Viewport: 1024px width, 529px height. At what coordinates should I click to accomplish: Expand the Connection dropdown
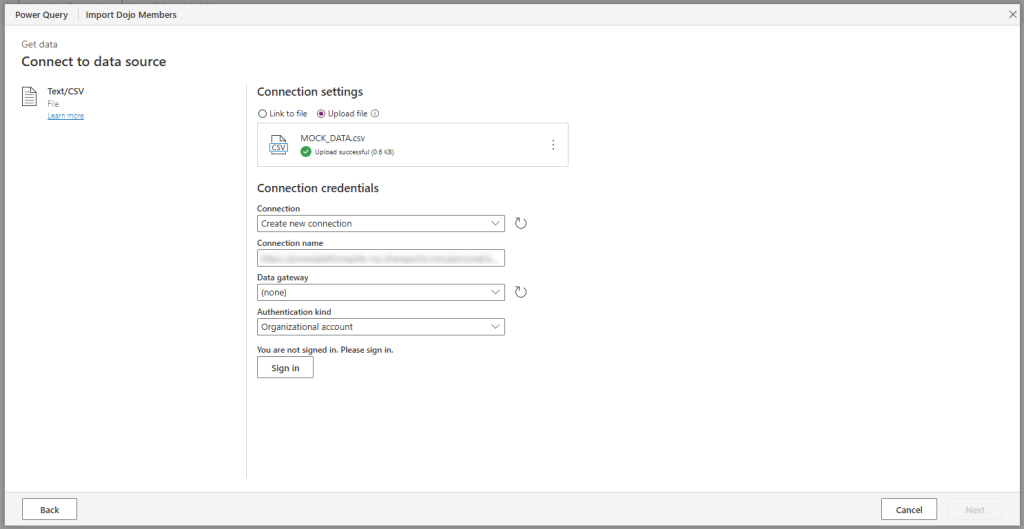click(x=380, y=223)
